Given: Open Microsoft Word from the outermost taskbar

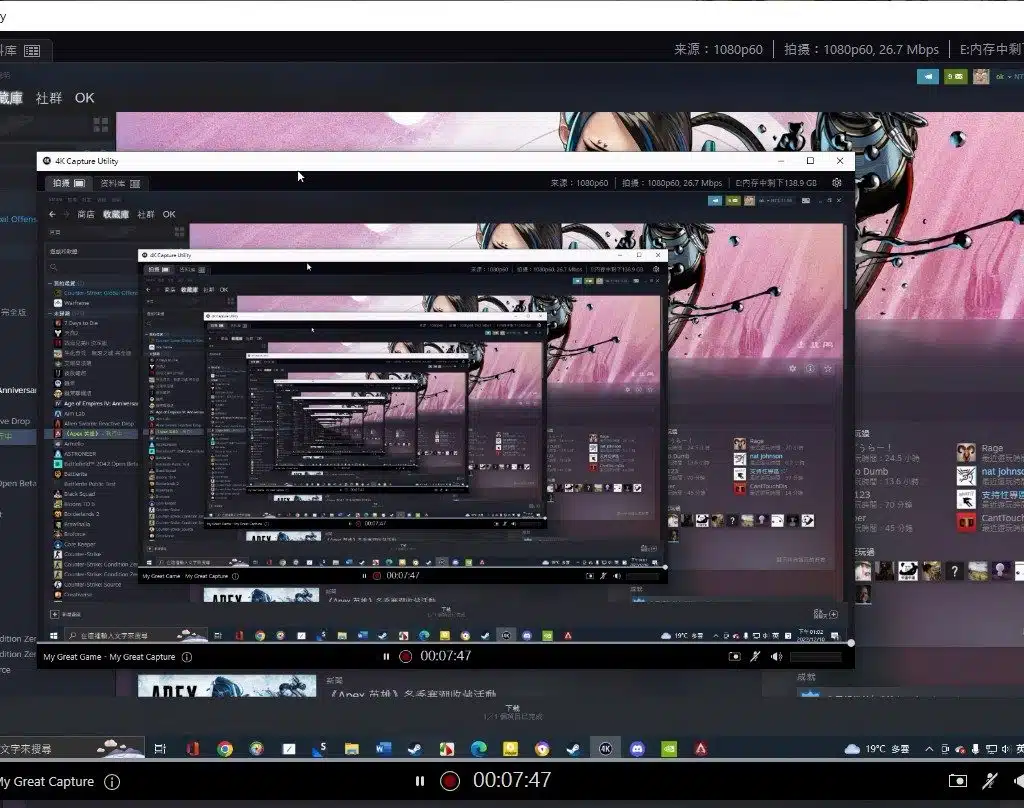Looking at the screenshot, I should (x=383, y=748).
